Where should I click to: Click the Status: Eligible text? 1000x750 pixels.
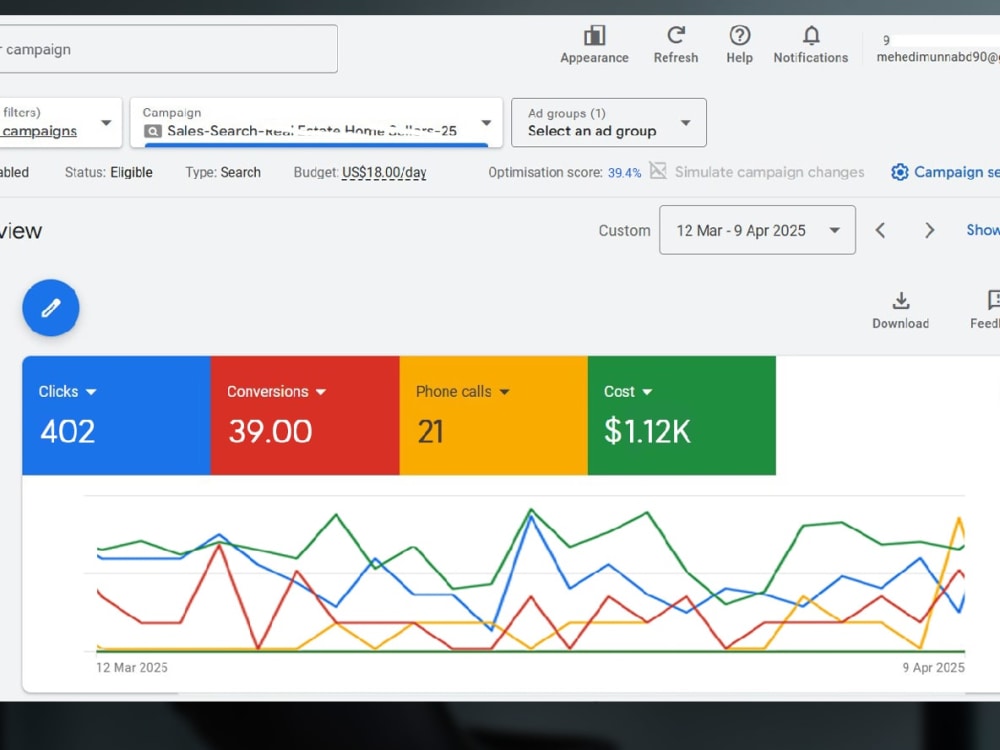[x=108, y=173]
